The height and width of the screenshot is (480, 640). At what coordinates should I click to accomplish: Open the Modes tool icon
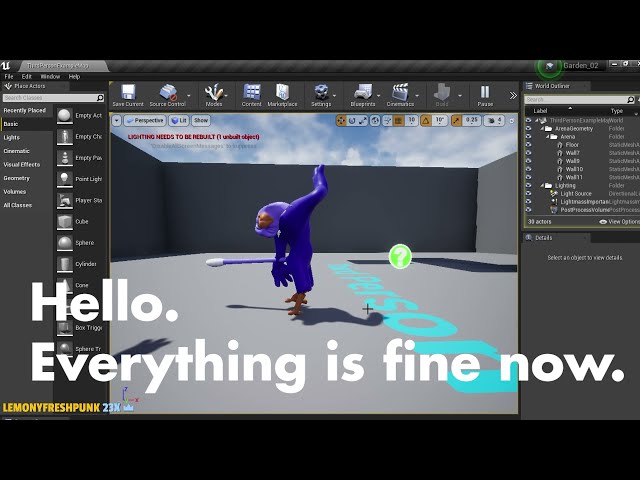(x=213, y=92)
